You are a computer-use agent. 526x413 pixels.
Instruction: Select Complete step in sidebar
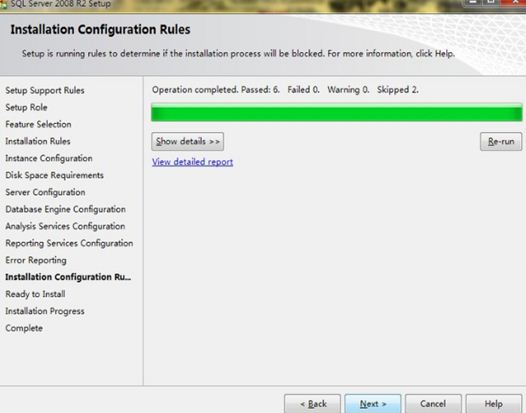tap(24, 328)
